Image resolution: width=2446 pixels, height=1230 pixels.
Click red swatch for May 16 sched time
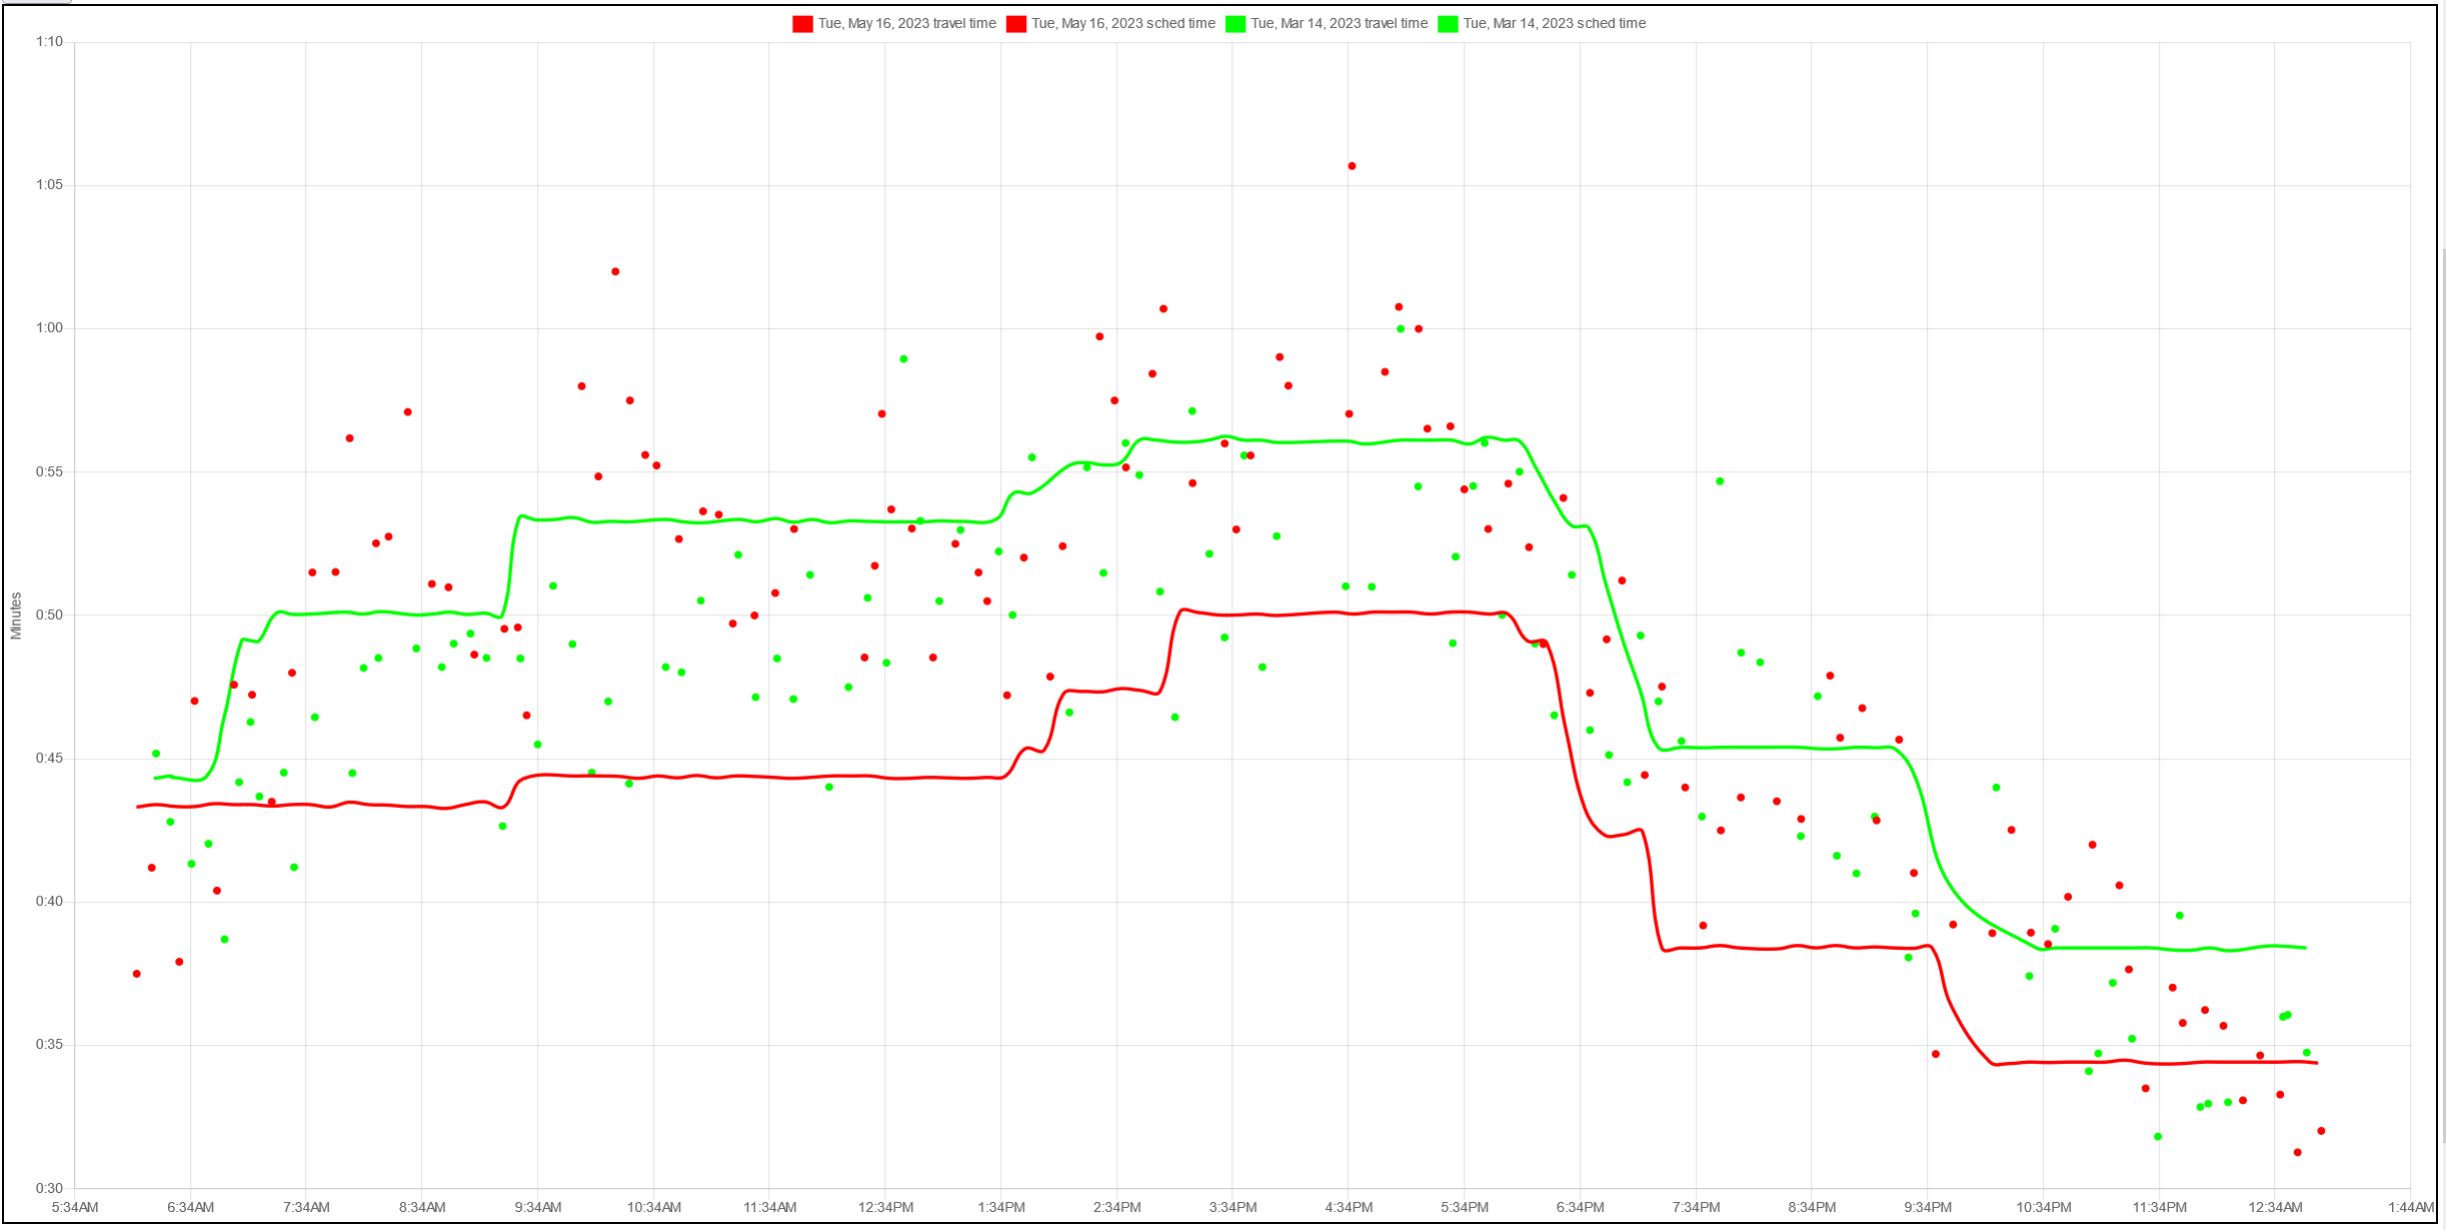tap(1016, 24)
